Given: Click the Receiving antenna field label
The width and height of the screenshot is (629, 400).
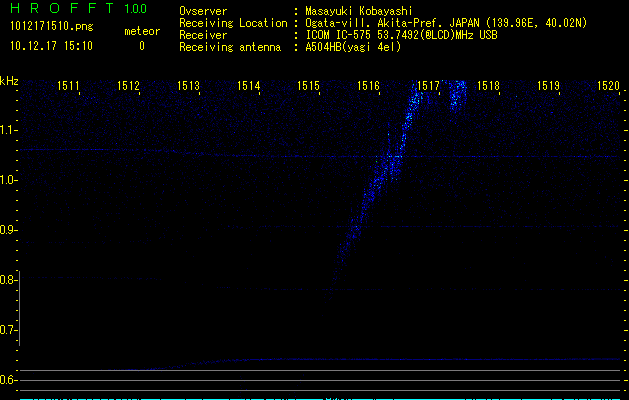Looking at the screenshot, I should click(230, 47).
